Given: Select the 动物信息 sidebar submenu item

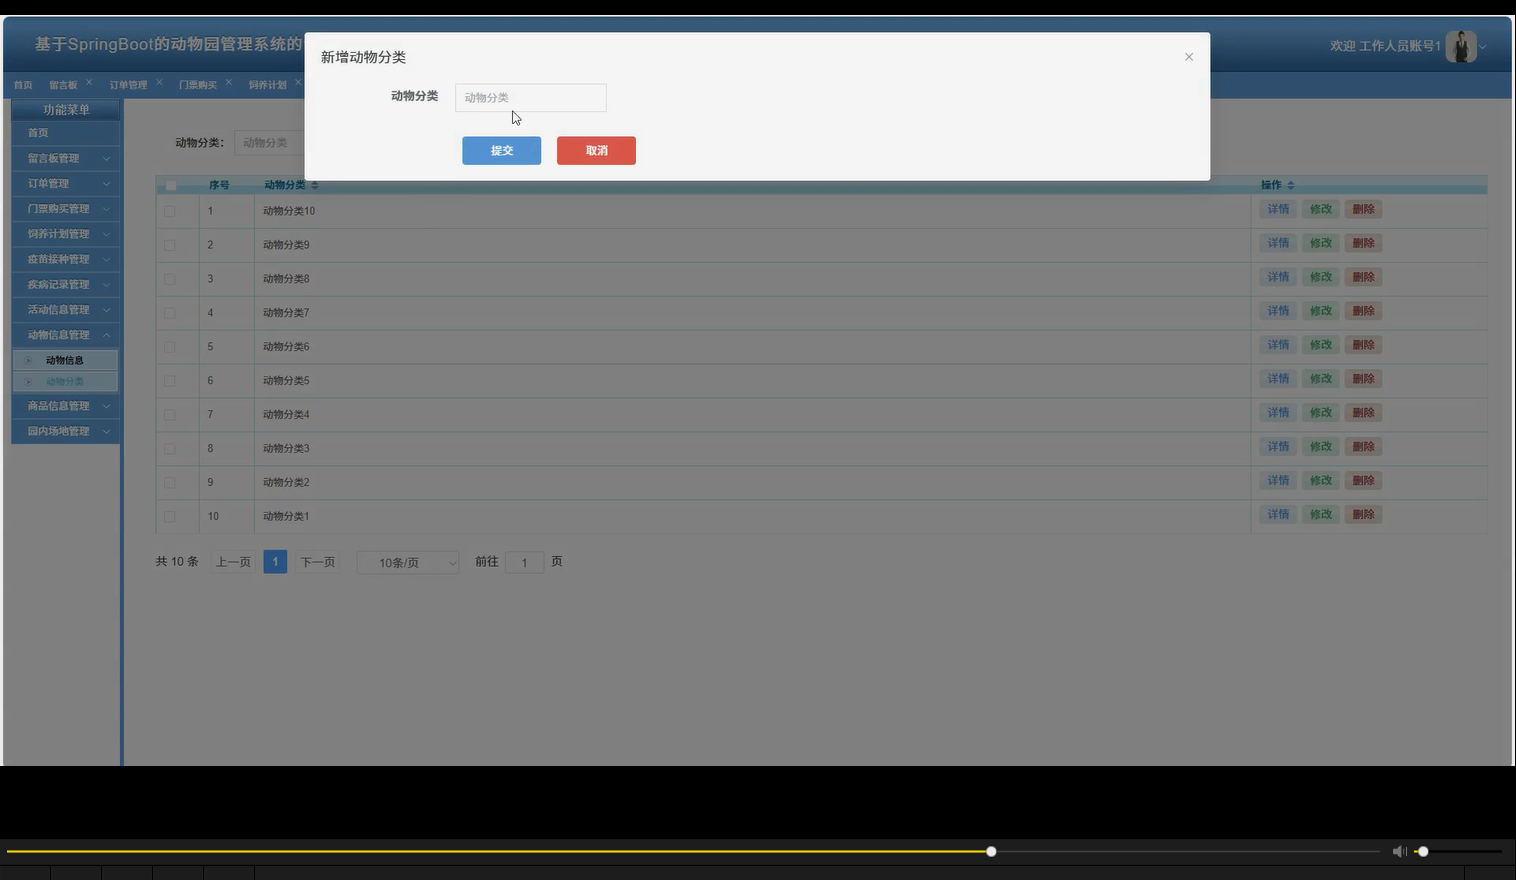Looking at the screenshot, I should pos(66,360).
